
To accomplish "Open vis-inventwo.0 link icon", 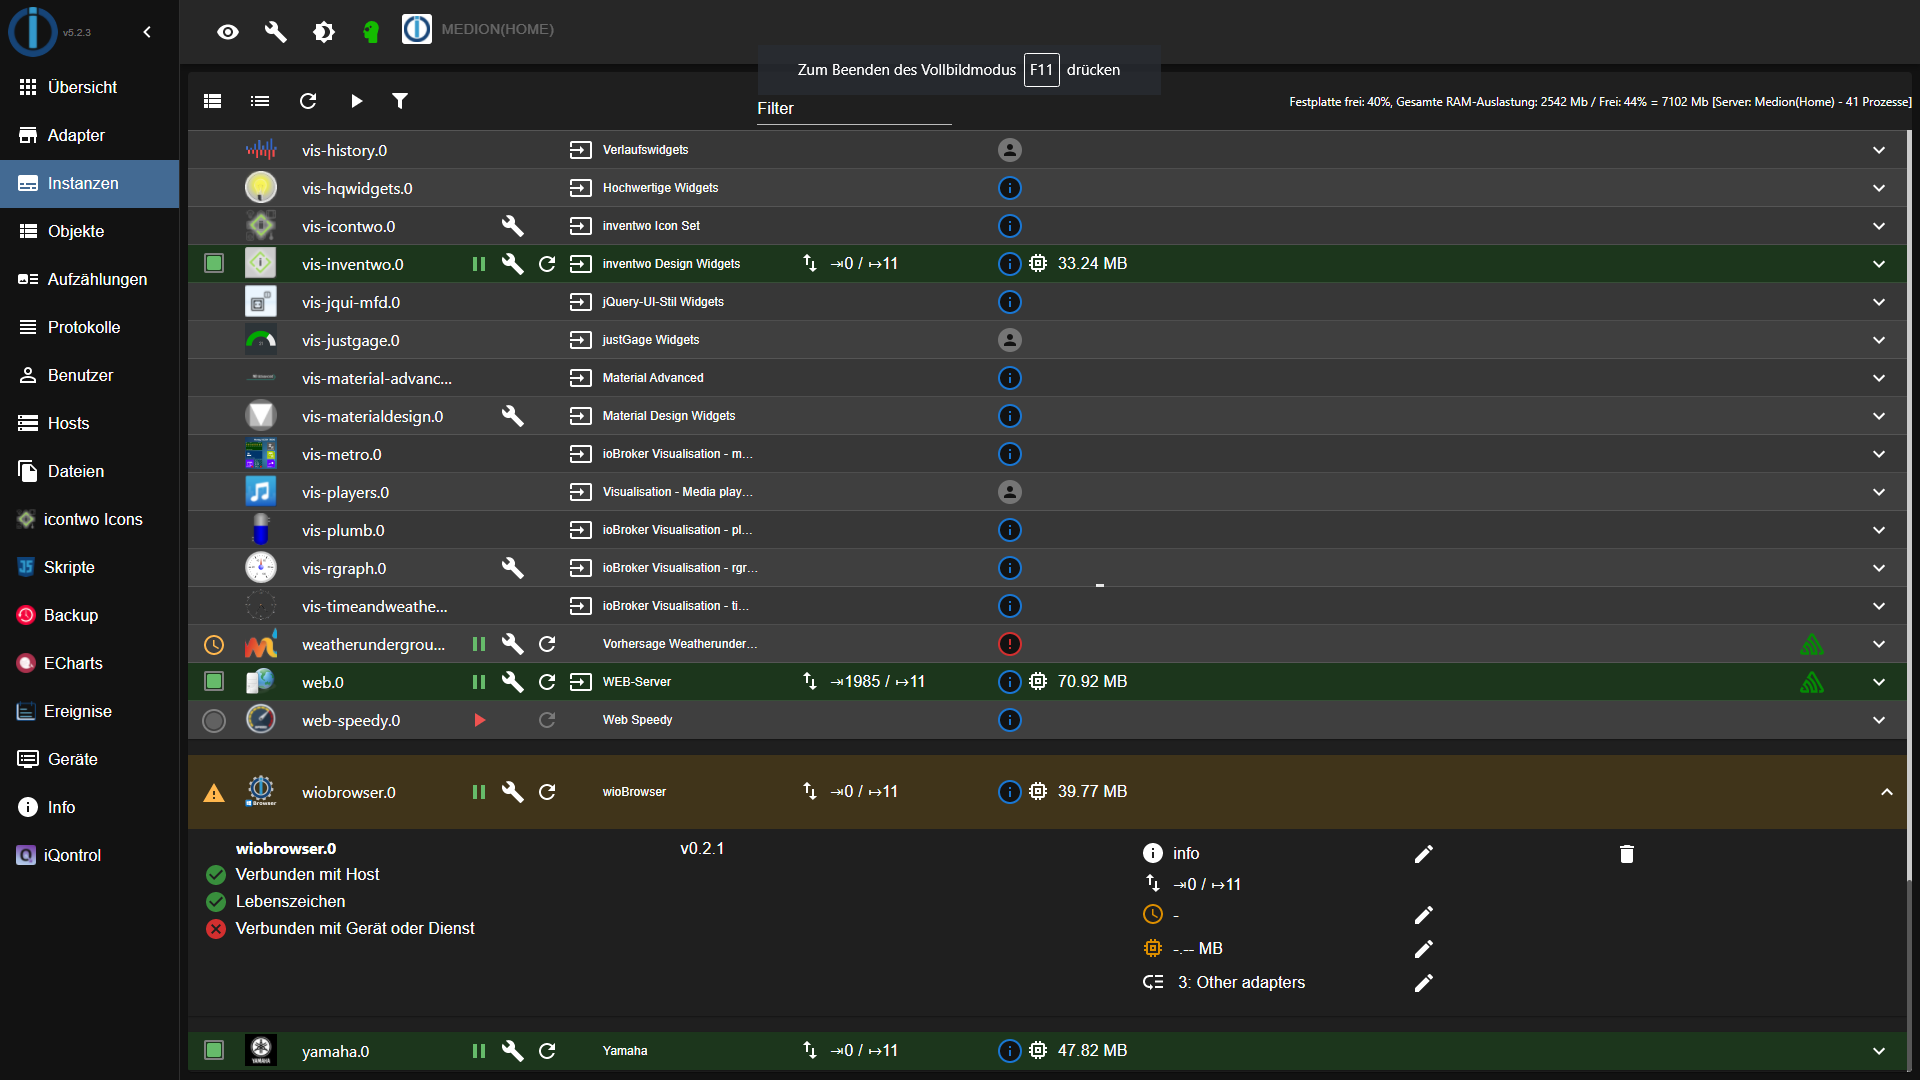I will (581, 264).
